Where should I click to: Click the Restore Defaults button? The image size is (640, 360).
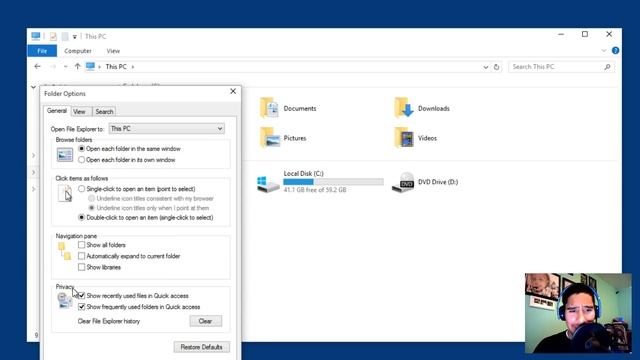click(x=202, y=347)
